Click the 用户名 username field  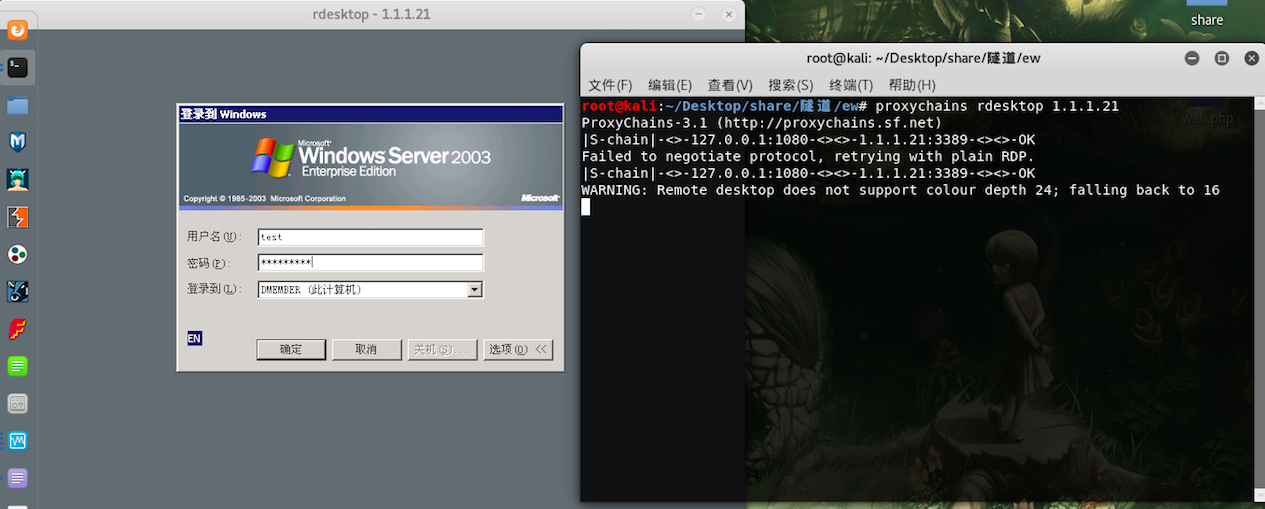pos(370,237)
